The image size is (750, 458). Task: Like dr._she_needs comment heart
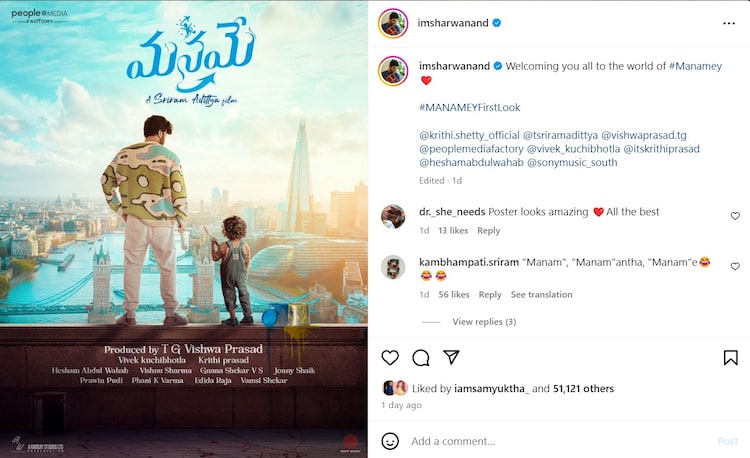[735, 216]
